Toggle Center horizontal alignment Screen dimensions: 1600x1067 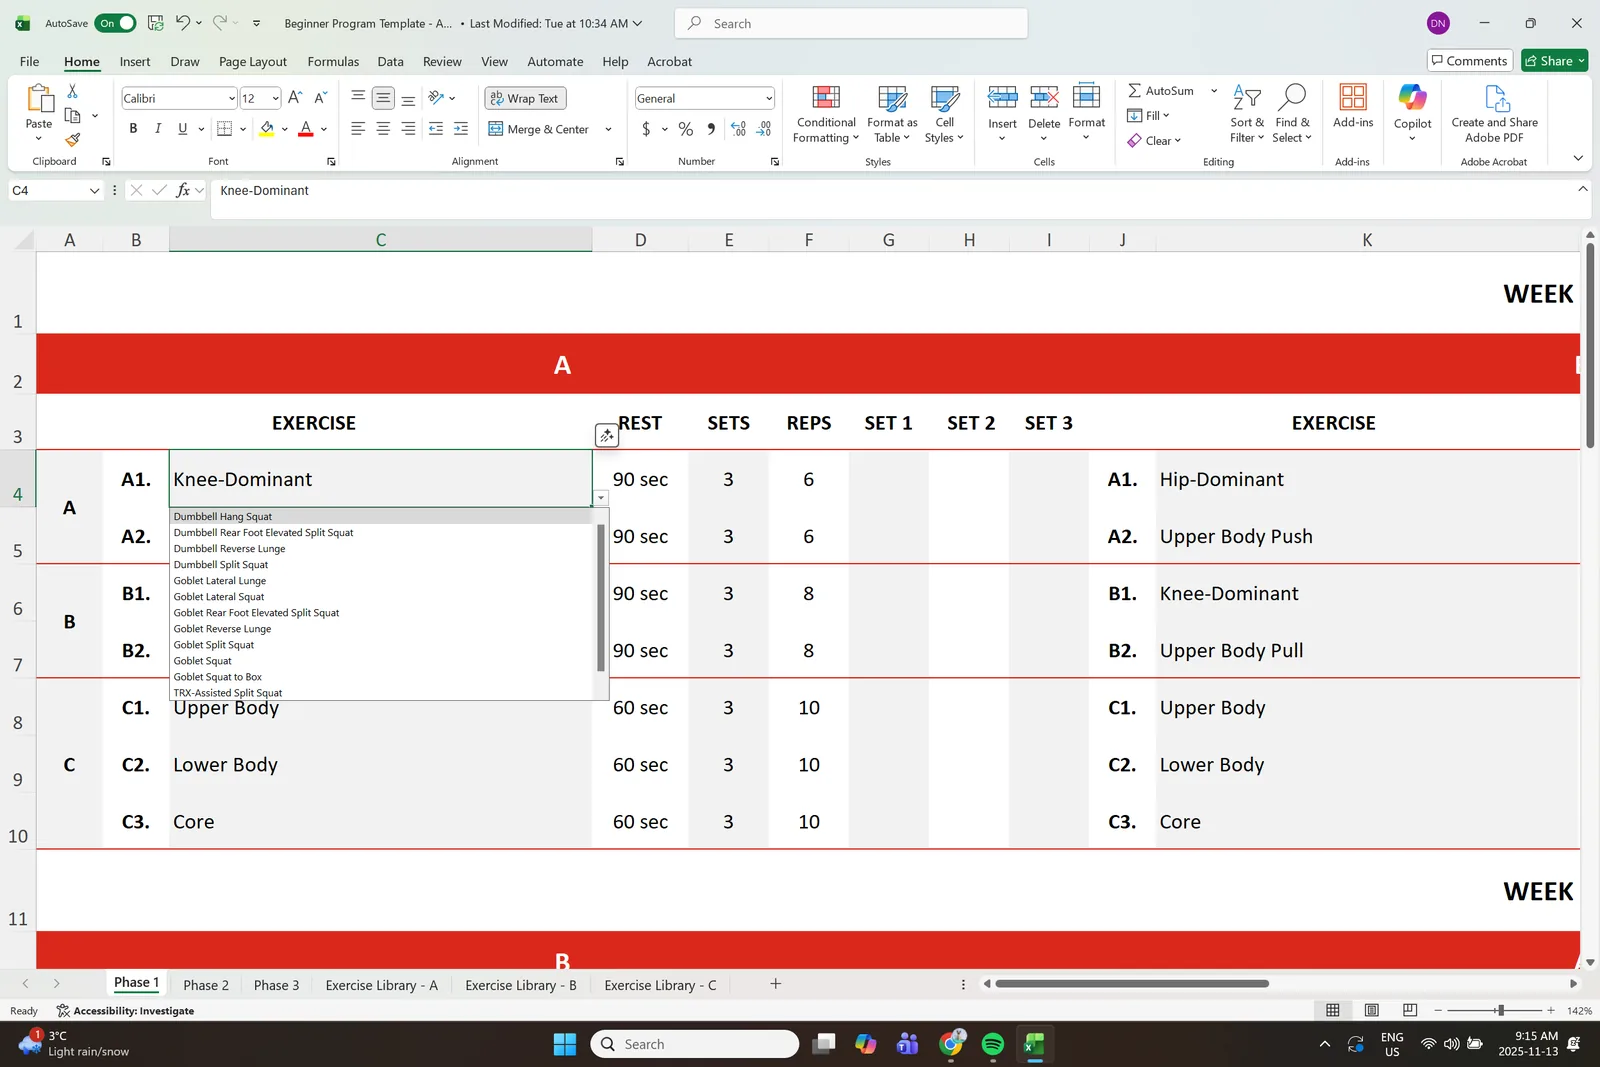(383, 128)
